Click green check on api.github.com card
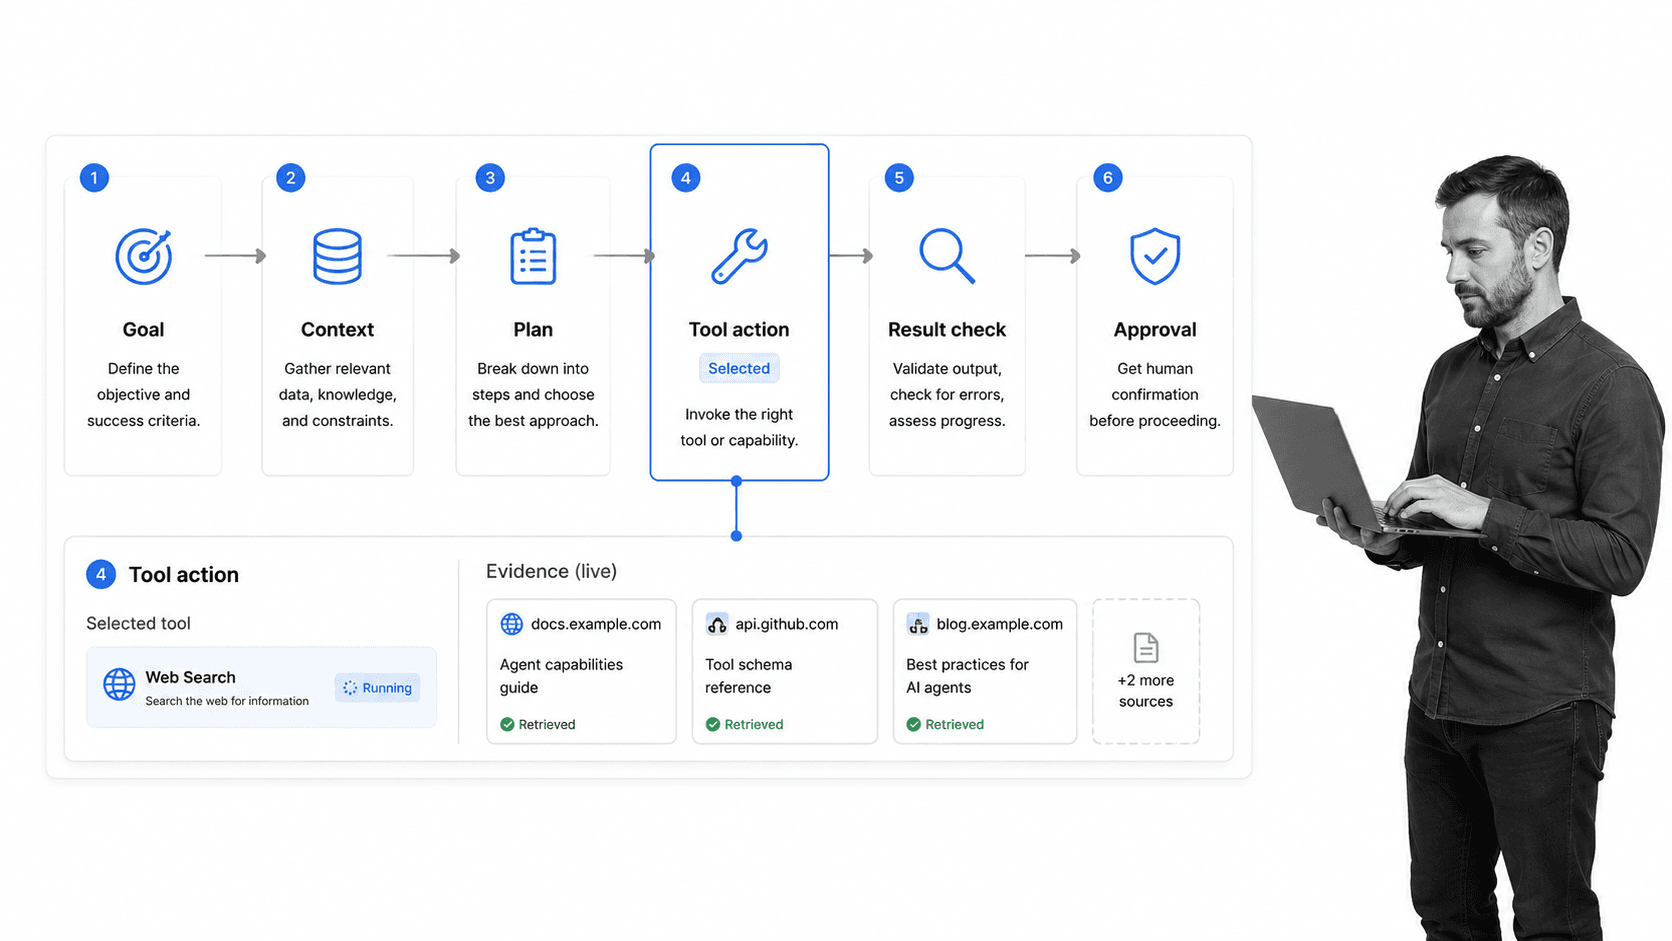This screenshot has height=941, width=1672. coord(713,724)
